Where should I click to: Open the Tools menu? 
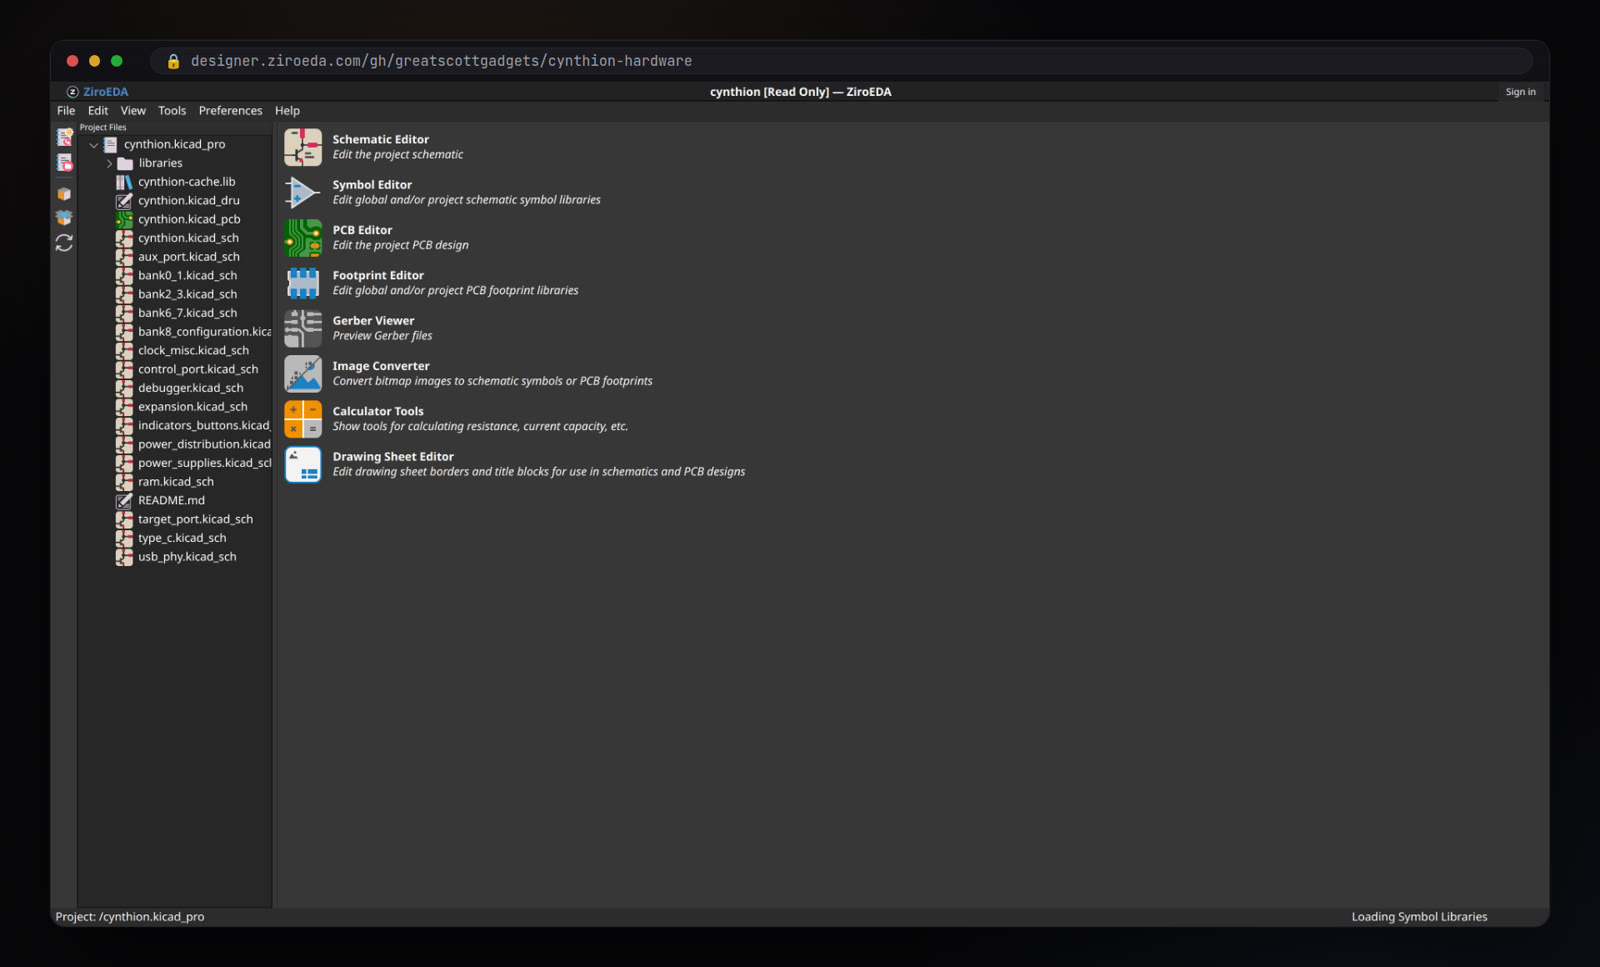[172, 111]
